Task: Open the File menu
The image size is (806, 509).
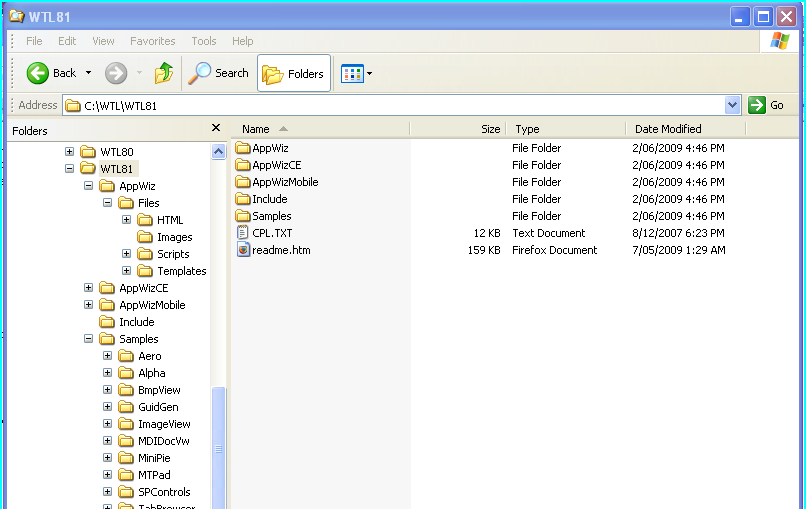Action: (34, 41)
